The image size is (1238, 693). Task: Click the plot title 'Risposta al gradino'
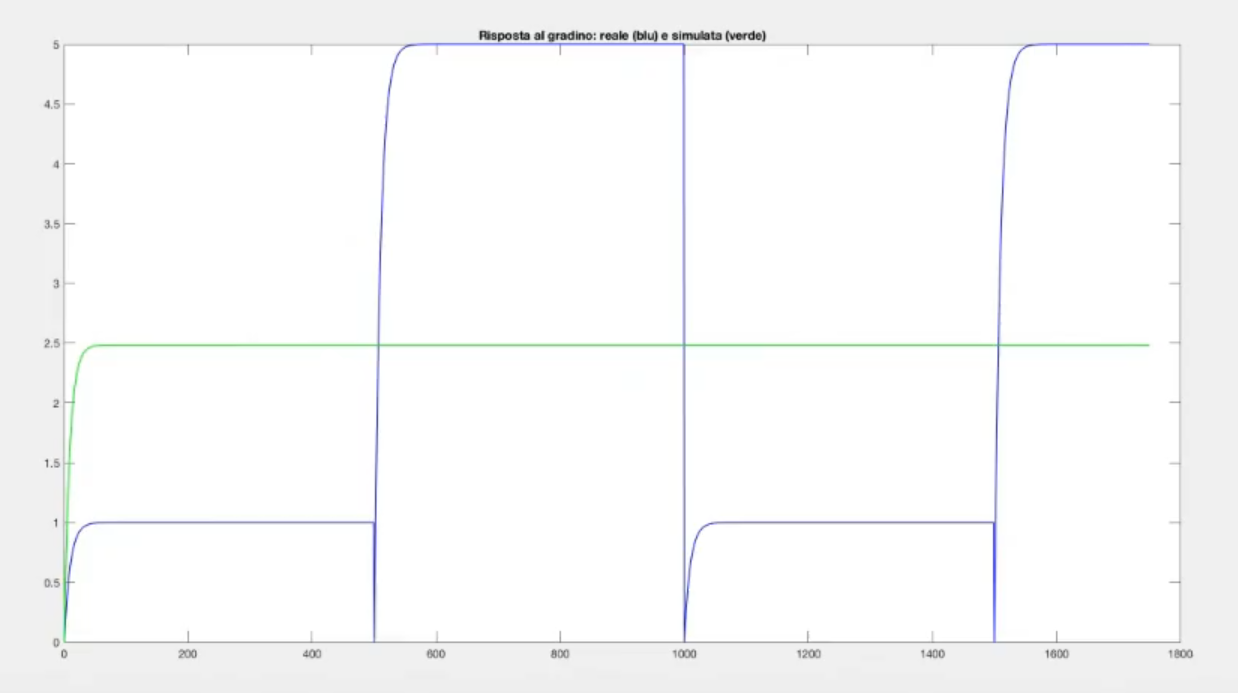622,36
